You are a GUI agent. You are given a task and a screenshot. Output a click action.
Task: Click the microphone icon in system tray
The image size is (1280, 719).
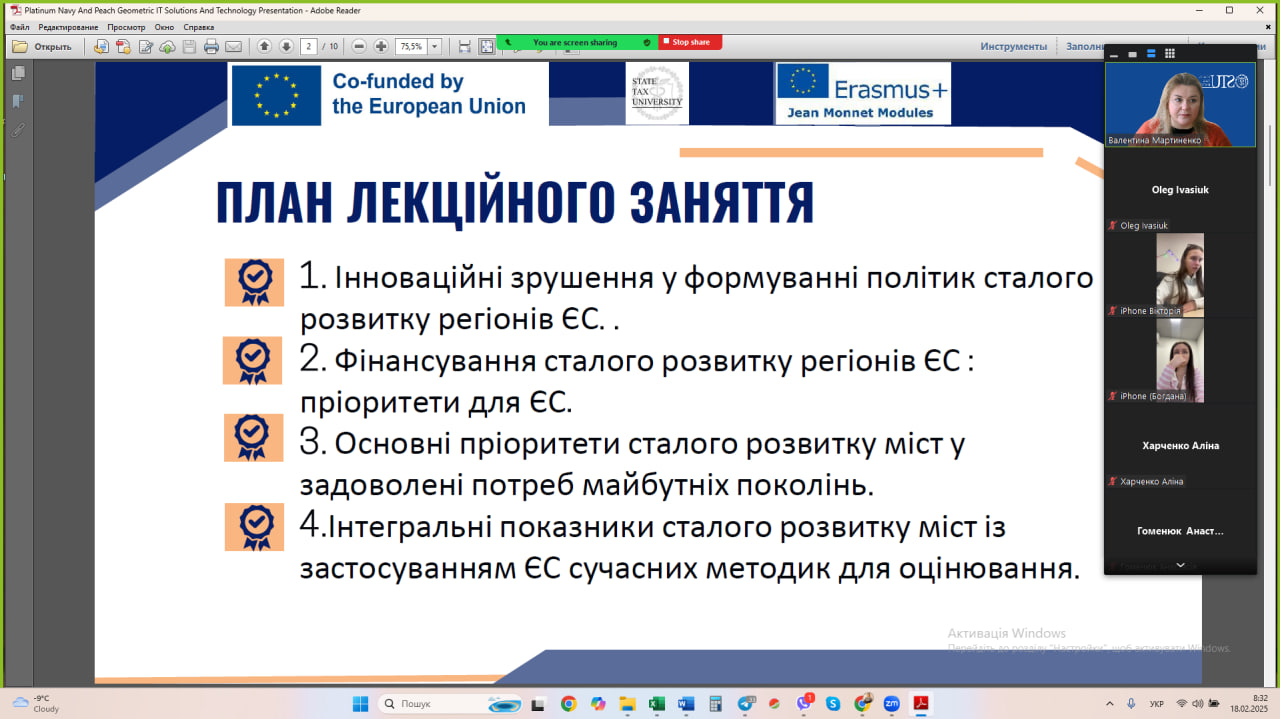pyautogui.click(x=1131, y=704)
